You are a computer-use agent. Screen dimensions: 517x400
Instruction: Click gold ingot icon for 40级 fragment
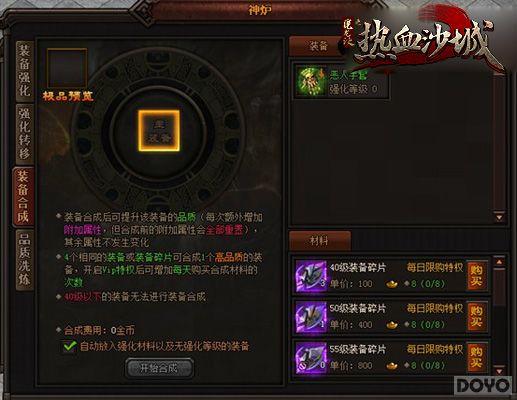pos(392,285)
